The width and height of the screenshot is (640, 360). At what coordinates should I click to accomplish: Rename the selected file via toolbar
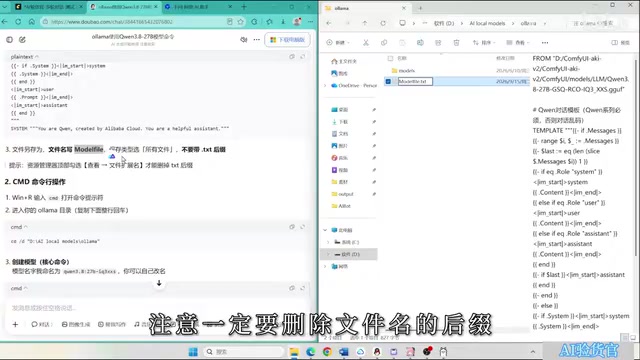pos(420,42)
